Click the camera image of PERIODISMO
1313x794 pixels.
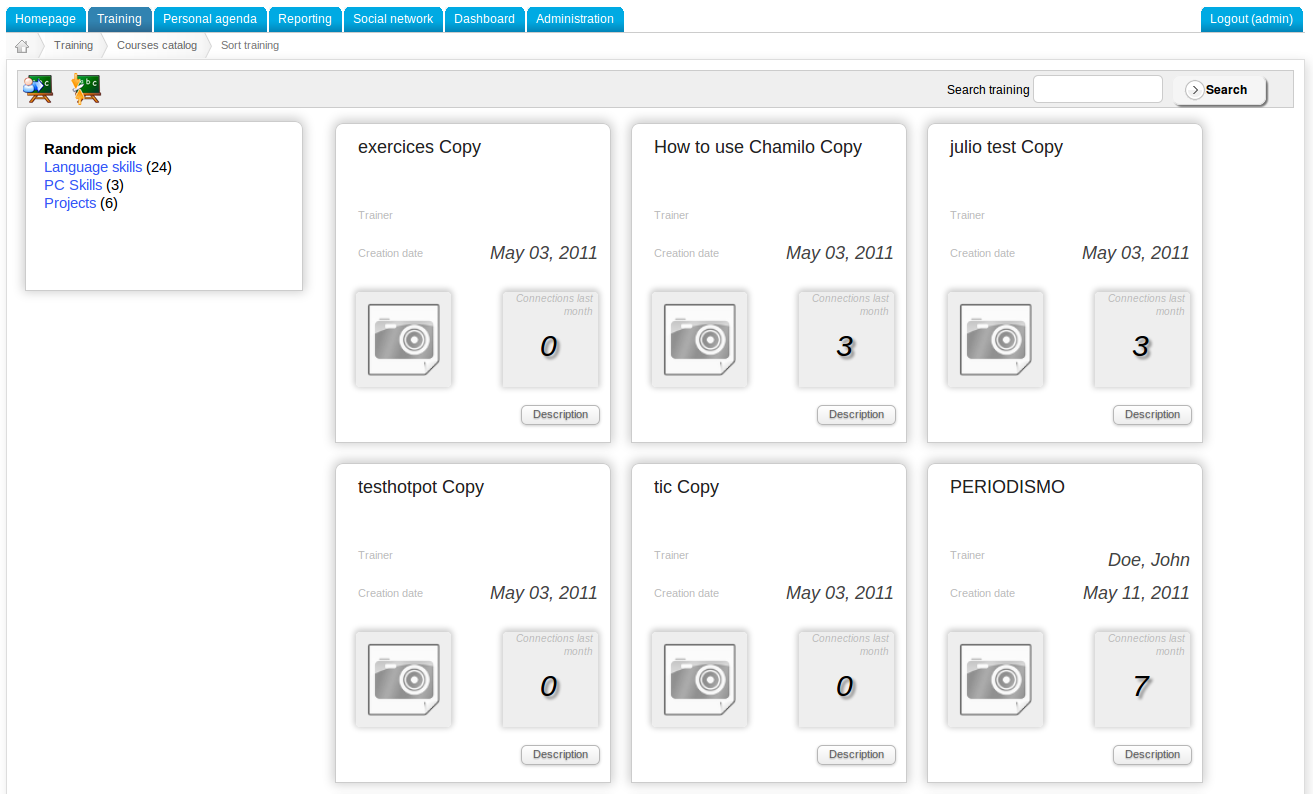click(x=995, y=680)
